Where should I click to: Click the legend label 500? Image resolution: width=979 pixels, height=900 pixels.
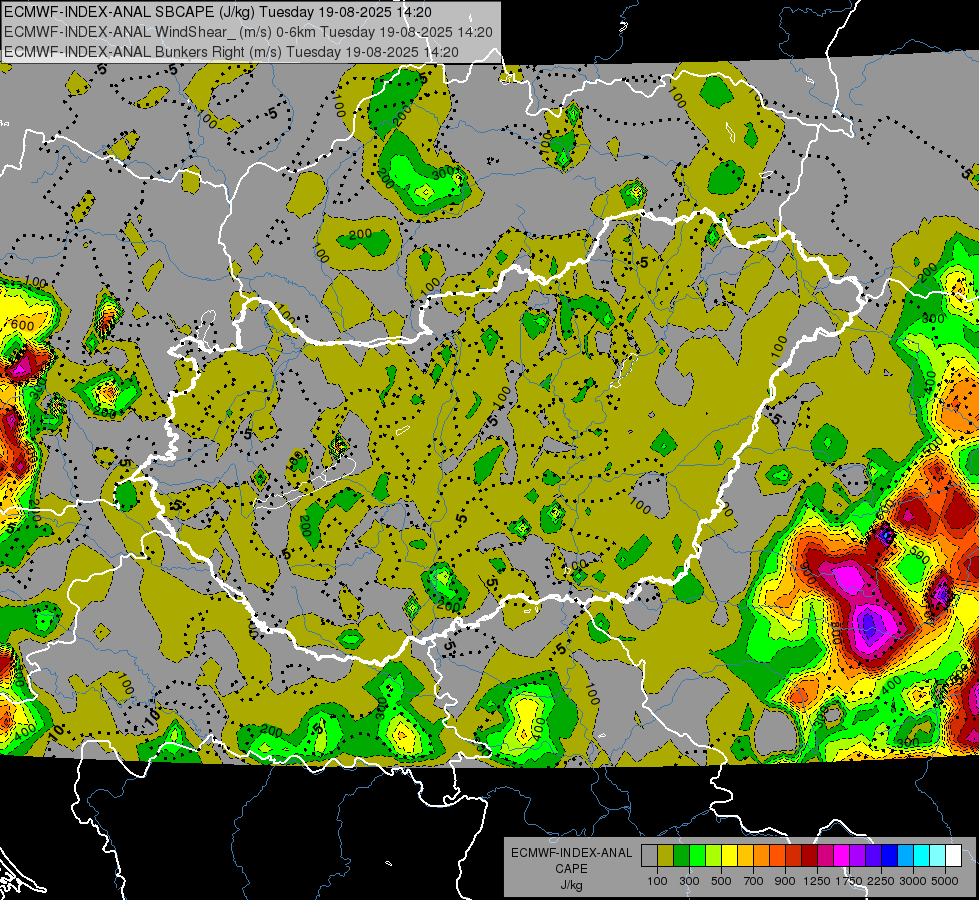pos(721,881)
